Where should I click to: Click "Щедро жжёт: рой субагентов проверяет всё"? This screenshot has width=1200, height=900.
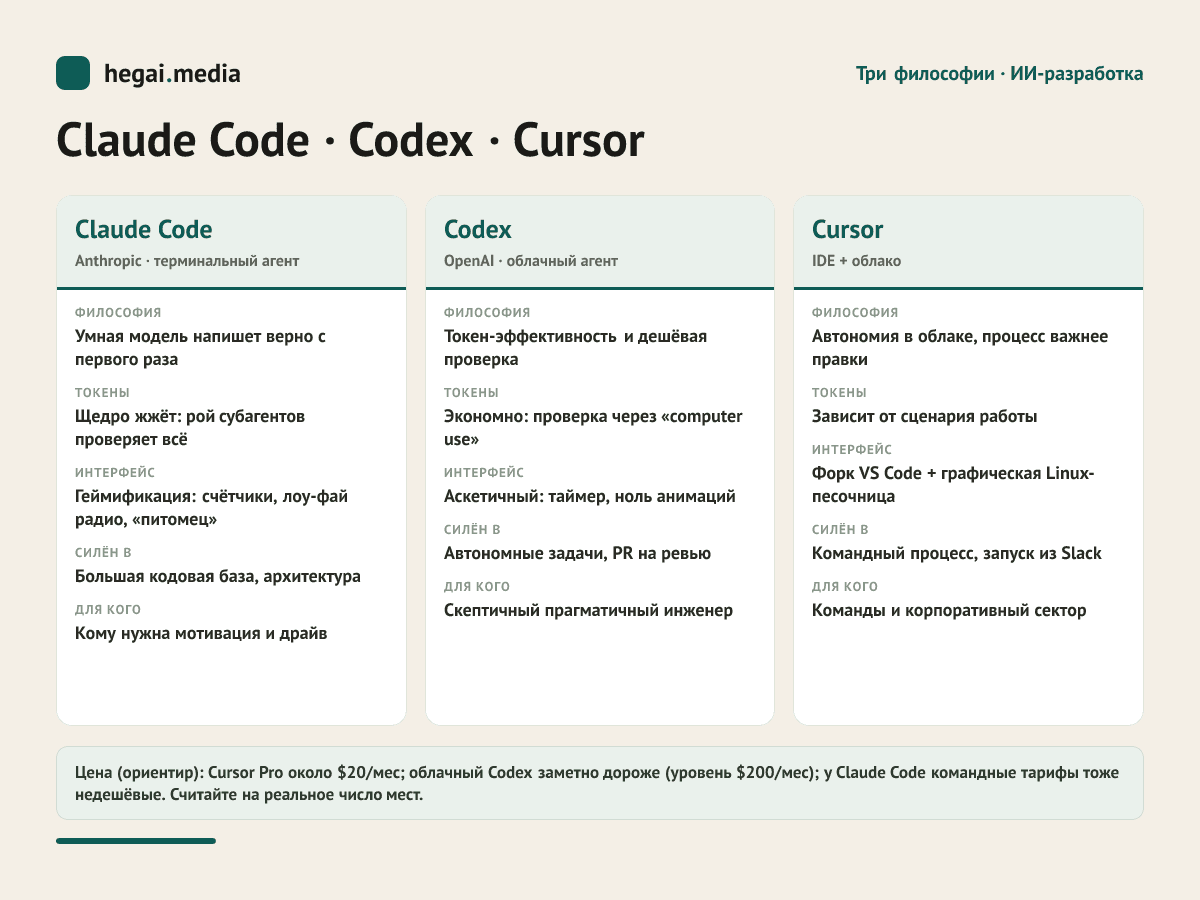pyautogui.click(x=190, y=428)
